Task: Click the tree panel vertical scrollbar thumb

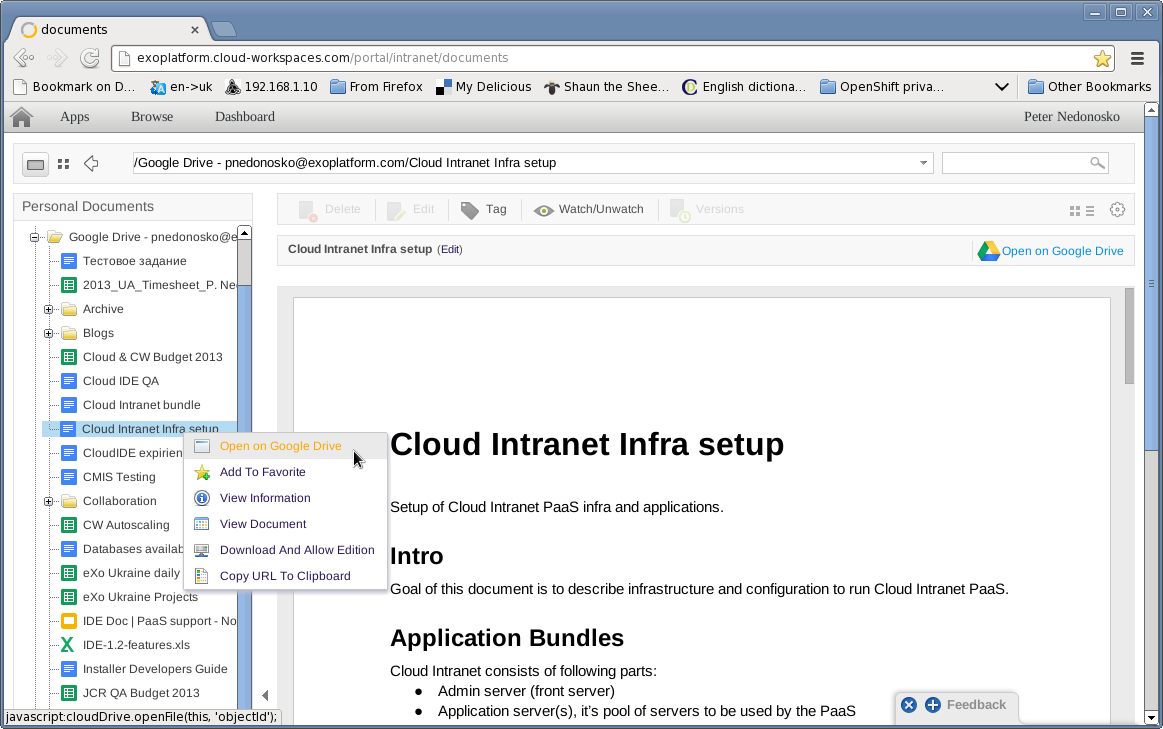Action: pyautogui.click(x=244, y=263)
